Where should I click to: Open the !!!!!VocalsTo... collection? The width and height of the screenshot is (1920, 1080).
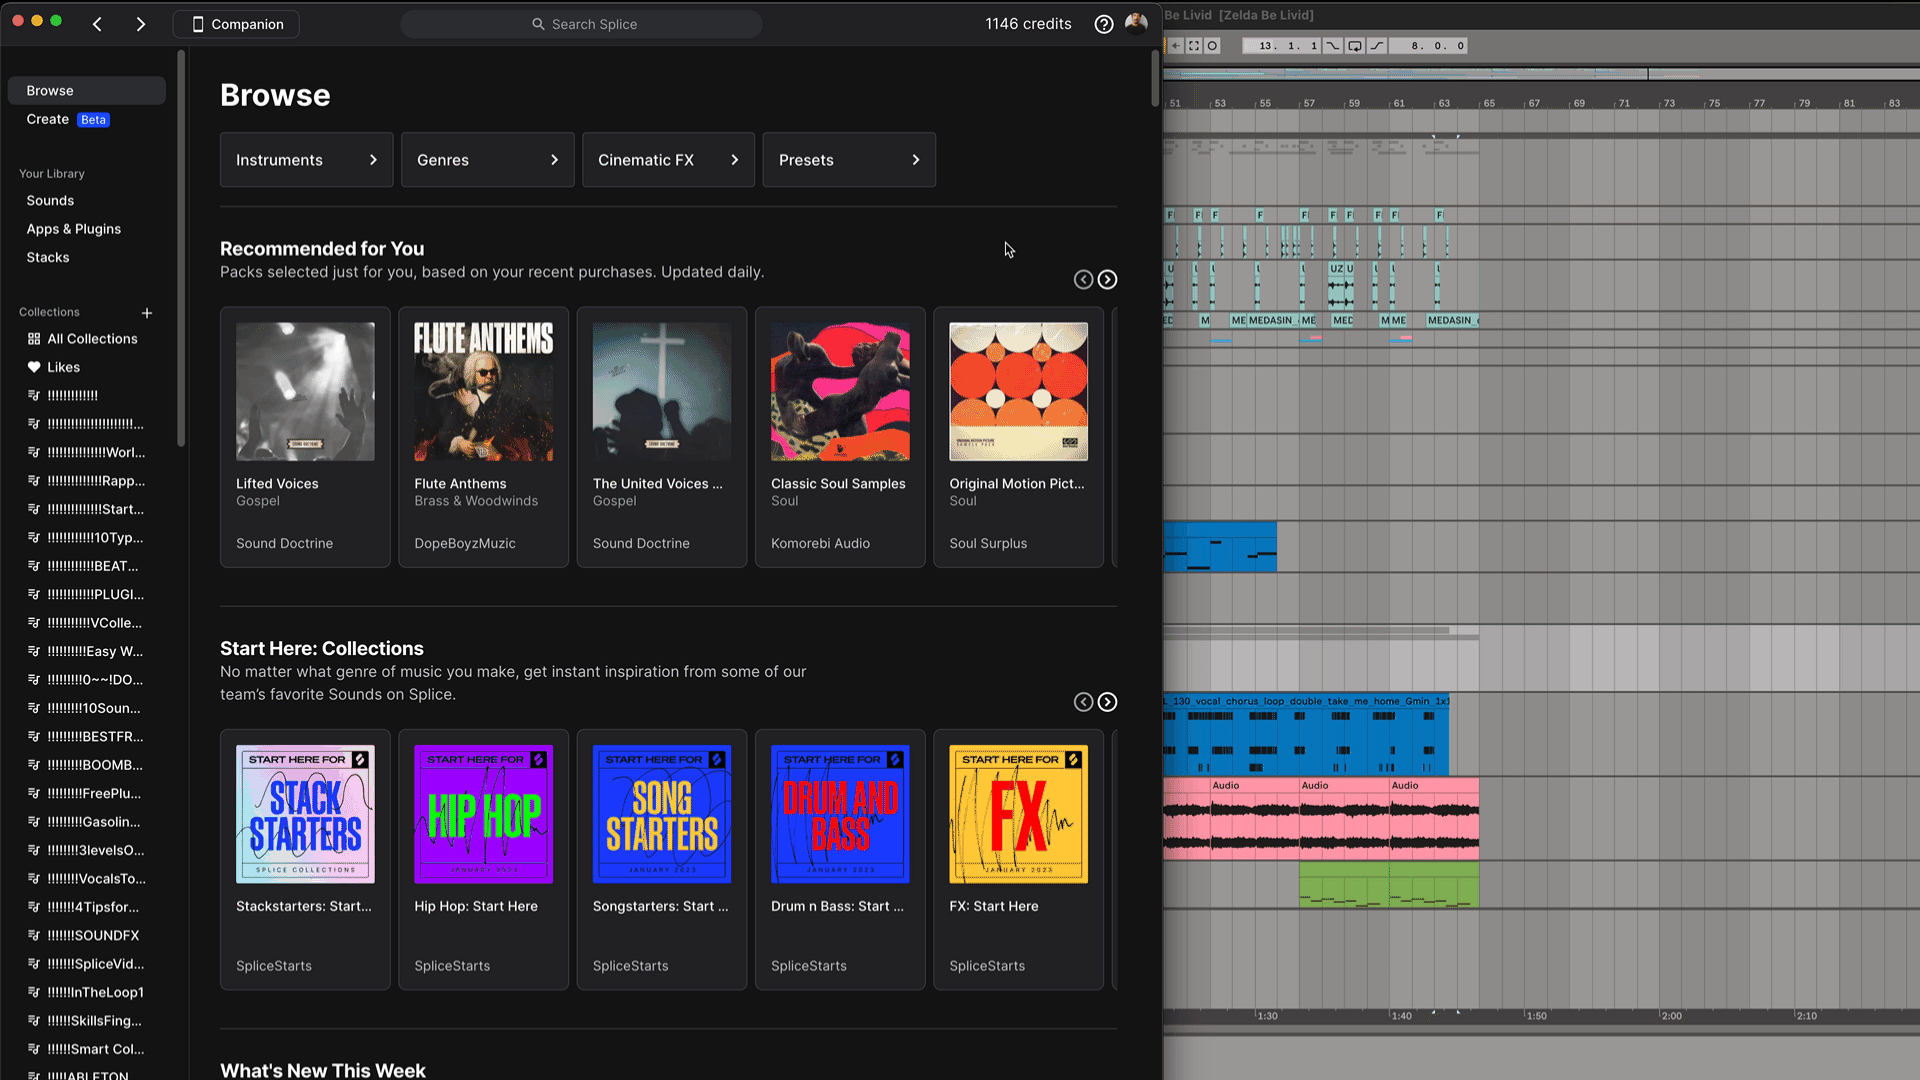pos(86,879)
